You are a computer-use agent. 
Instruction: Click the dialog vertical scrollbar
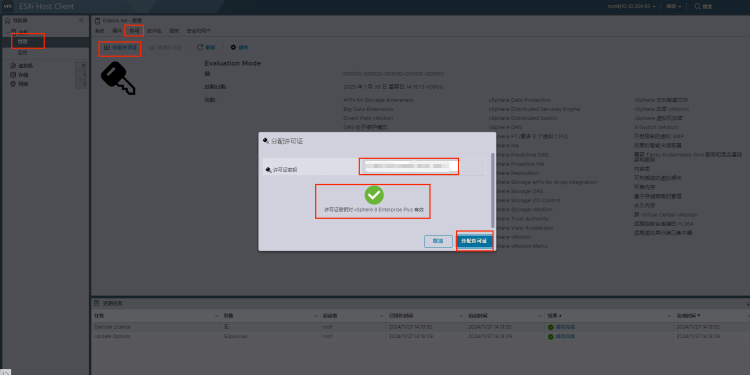coord(493,190)
